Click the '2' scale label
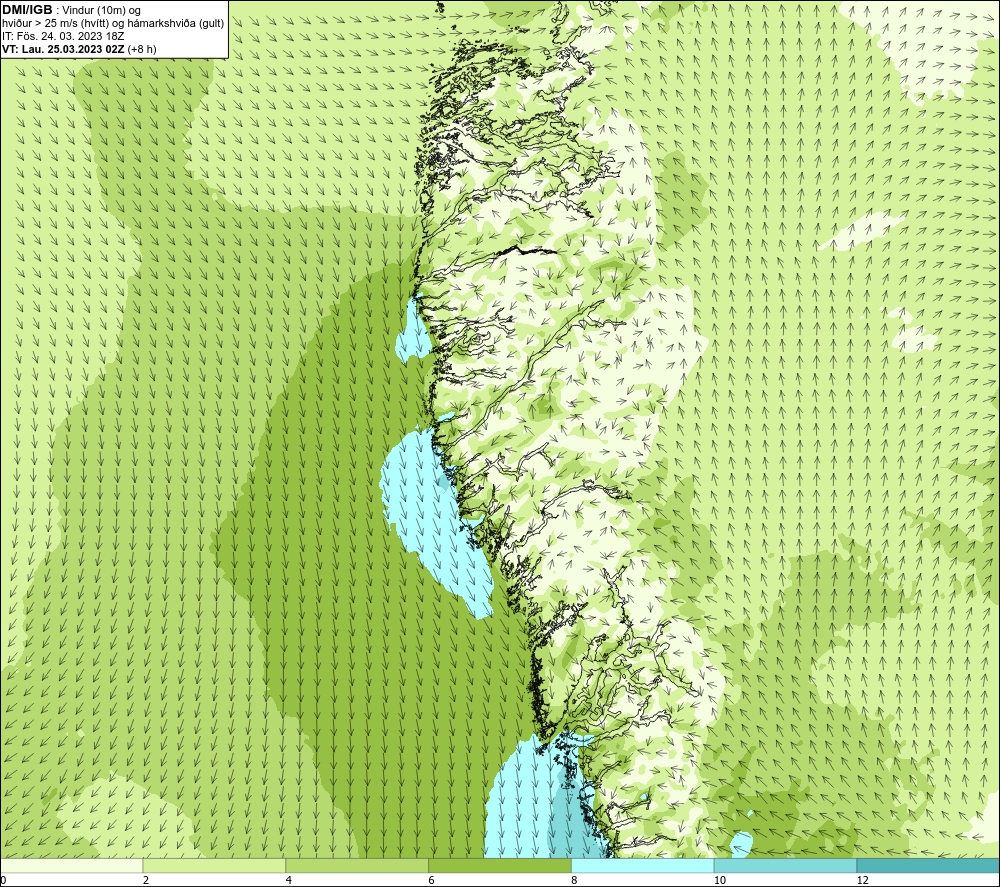 tap(146, 880)
